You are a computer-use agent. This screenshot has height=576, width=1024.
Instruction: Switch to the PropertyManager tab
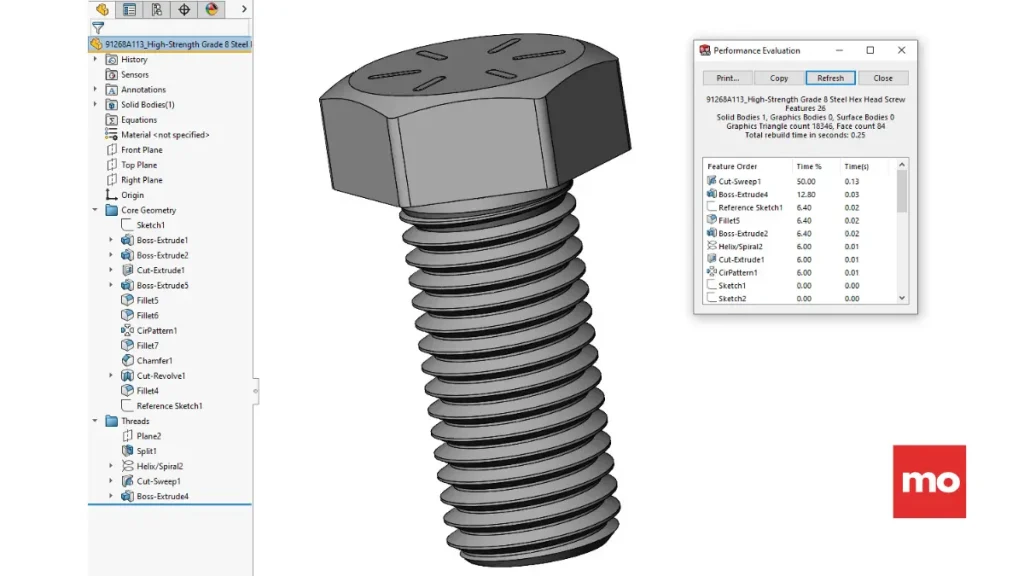point(129,9)
